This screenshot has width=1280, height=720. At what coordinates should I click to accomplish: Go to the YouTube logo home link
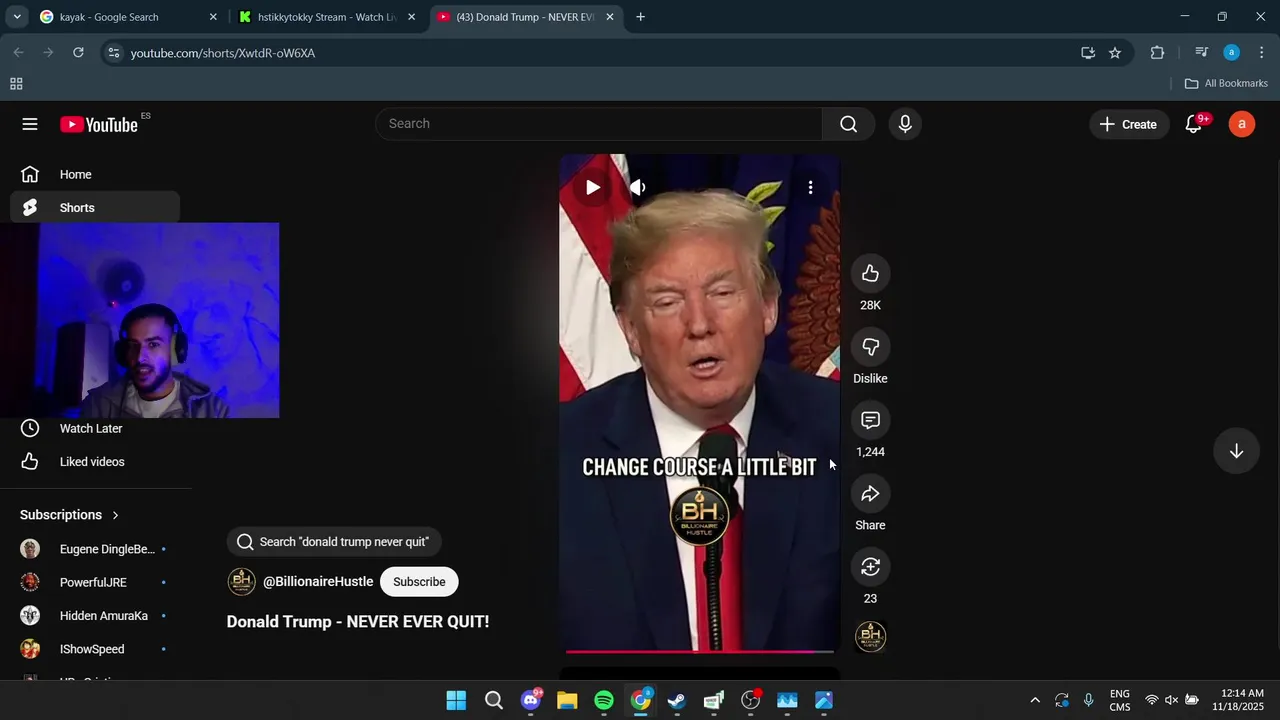(99, 124)
